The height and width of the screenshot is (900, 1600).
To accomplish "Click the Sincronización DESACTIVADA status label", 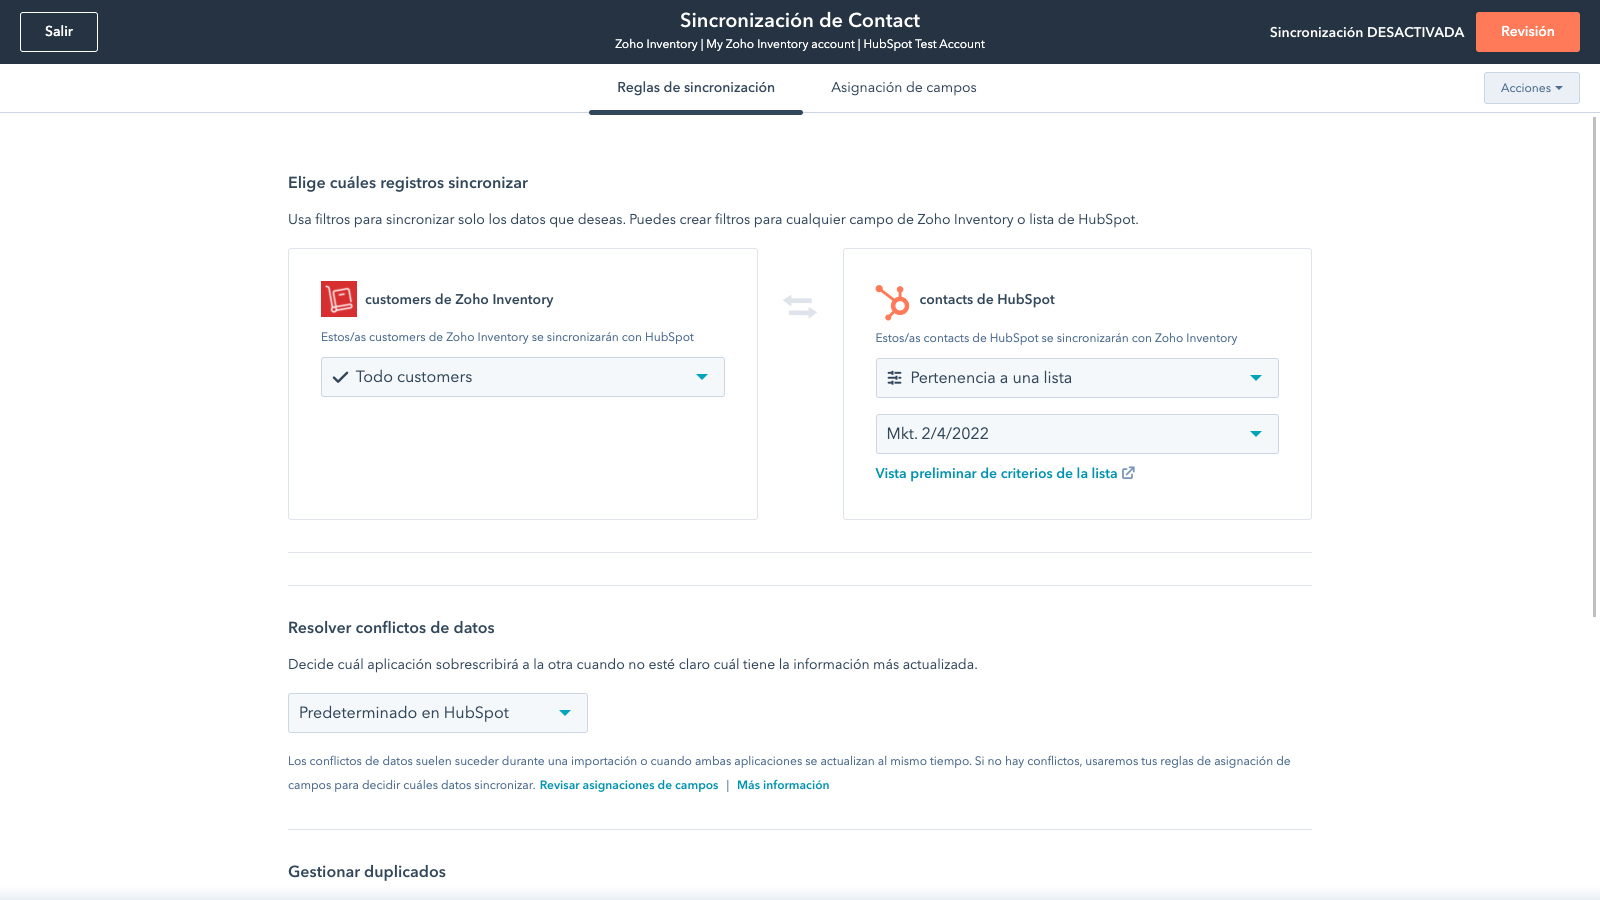I will coord(1367,31).
